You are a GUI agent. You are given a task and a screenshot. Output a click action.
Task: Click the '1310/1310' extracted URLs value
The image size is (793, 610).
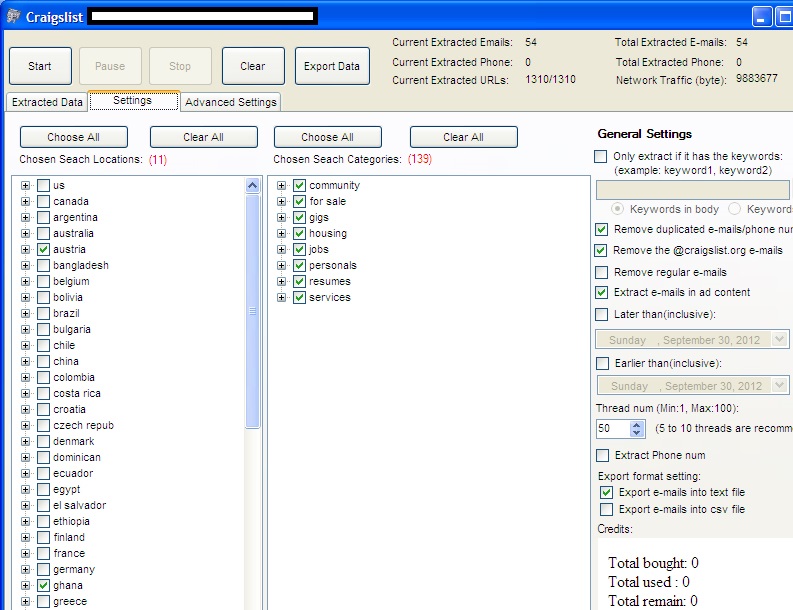coord(550,79)
